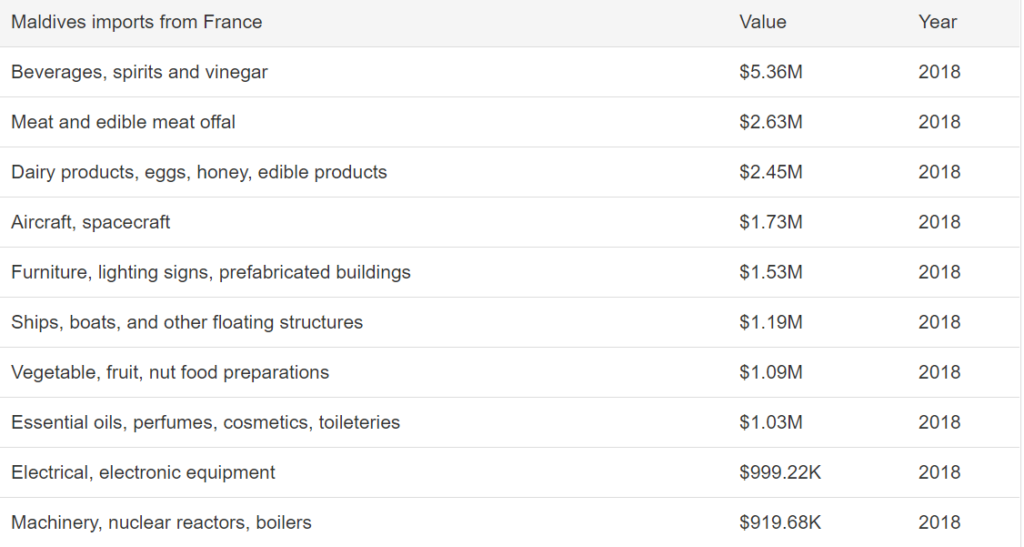1024x547 pixels.
Task: Click the $999.22K value cell
Action: pos(780,473)
